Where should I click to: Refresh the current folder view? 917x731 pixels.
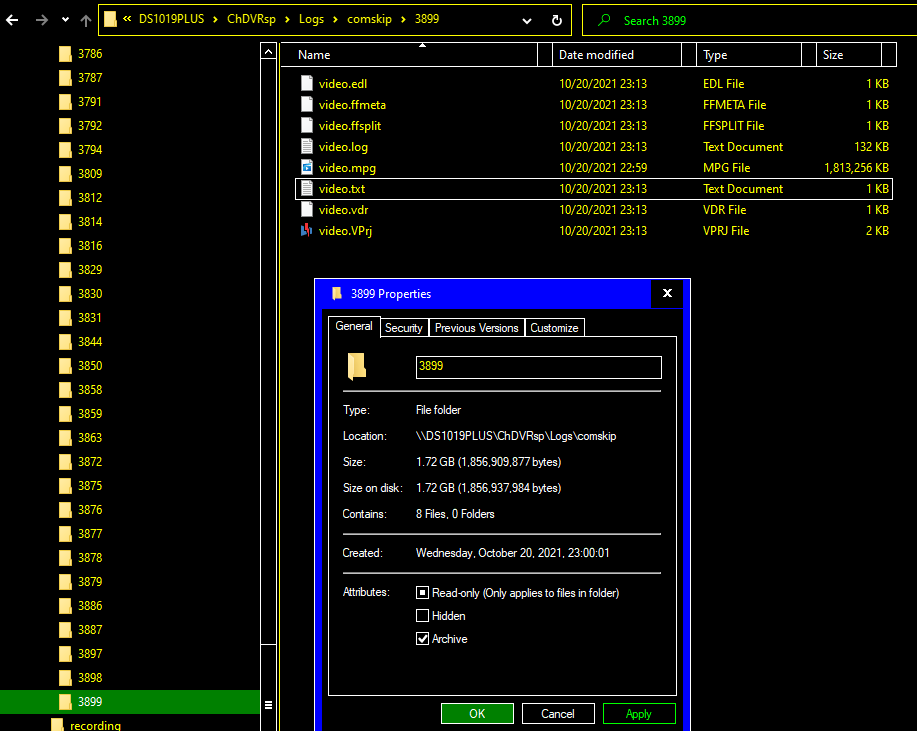point(556,20)
